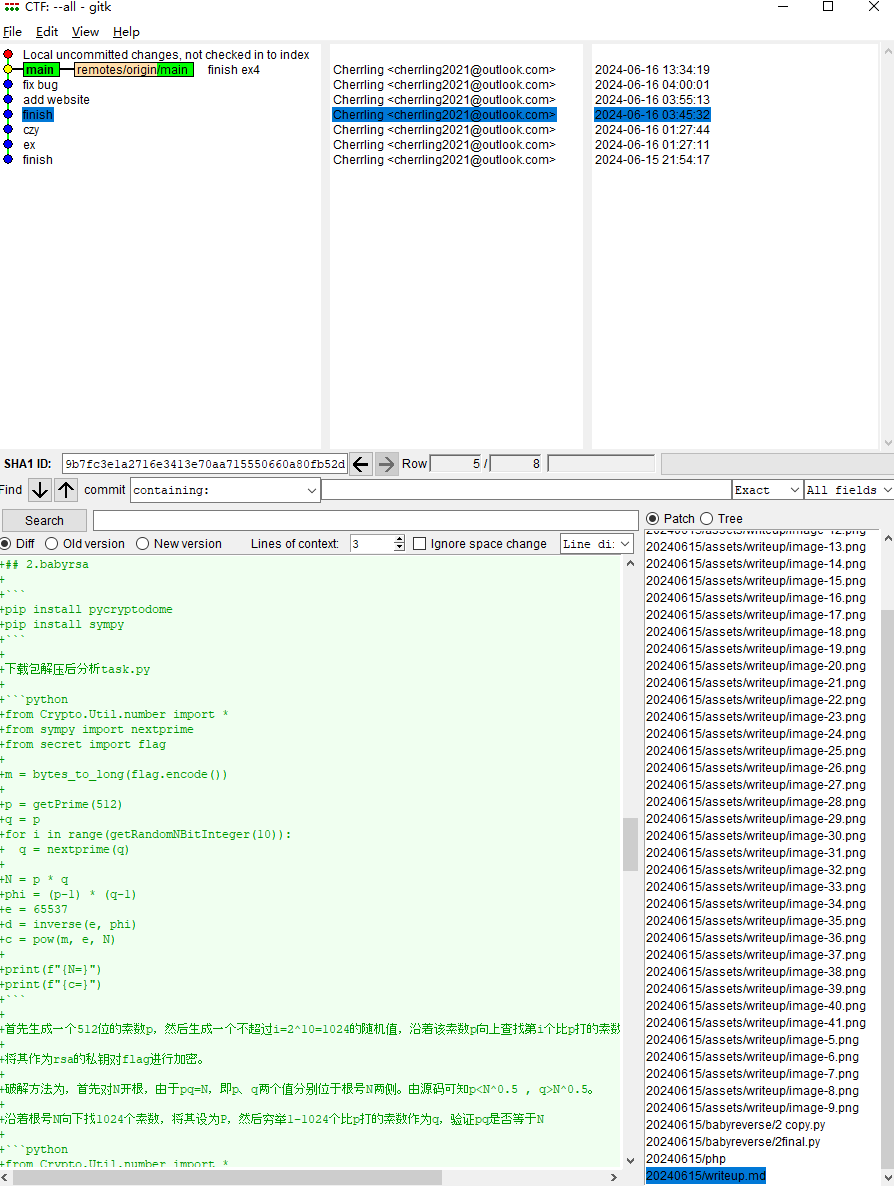Click the main branch label

[x=40, y=70]
